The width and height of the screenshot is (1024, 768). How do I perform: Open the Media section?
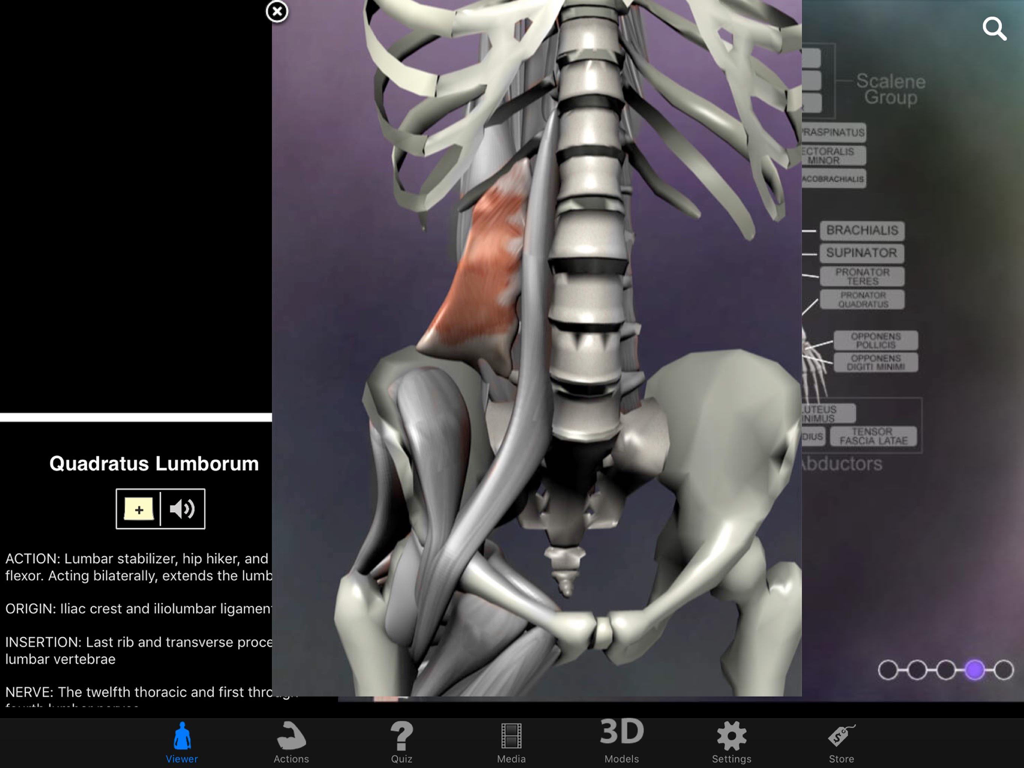[511, 740]
